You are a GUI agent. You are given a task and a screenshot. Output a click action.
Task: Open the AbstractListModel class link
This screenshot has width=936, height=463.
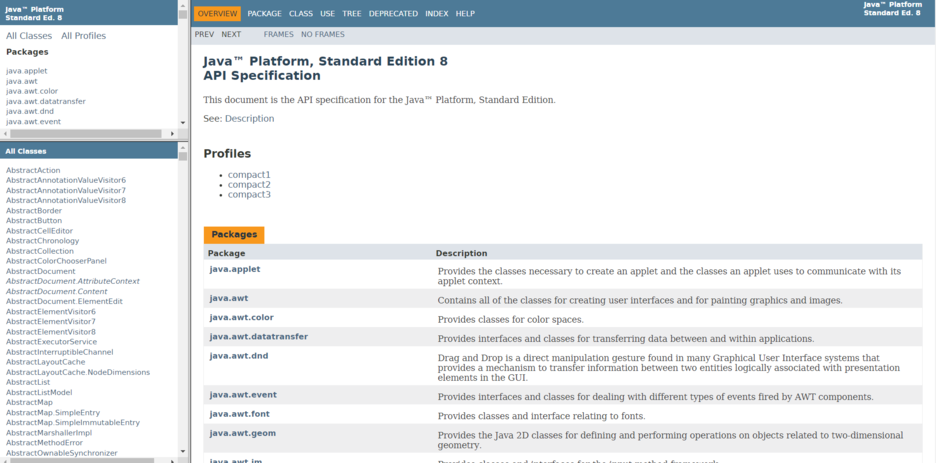point(39,393)
